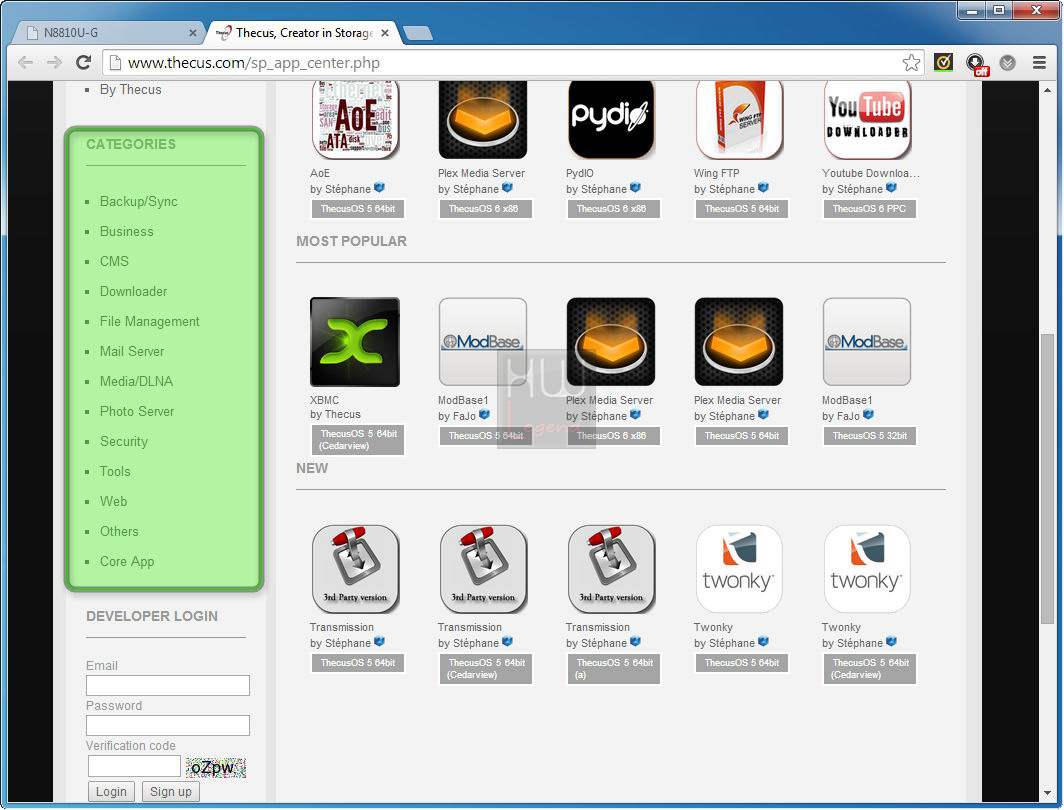
Task: Click the yellow checkmark extension icon
Action: [x=943, y=63]
